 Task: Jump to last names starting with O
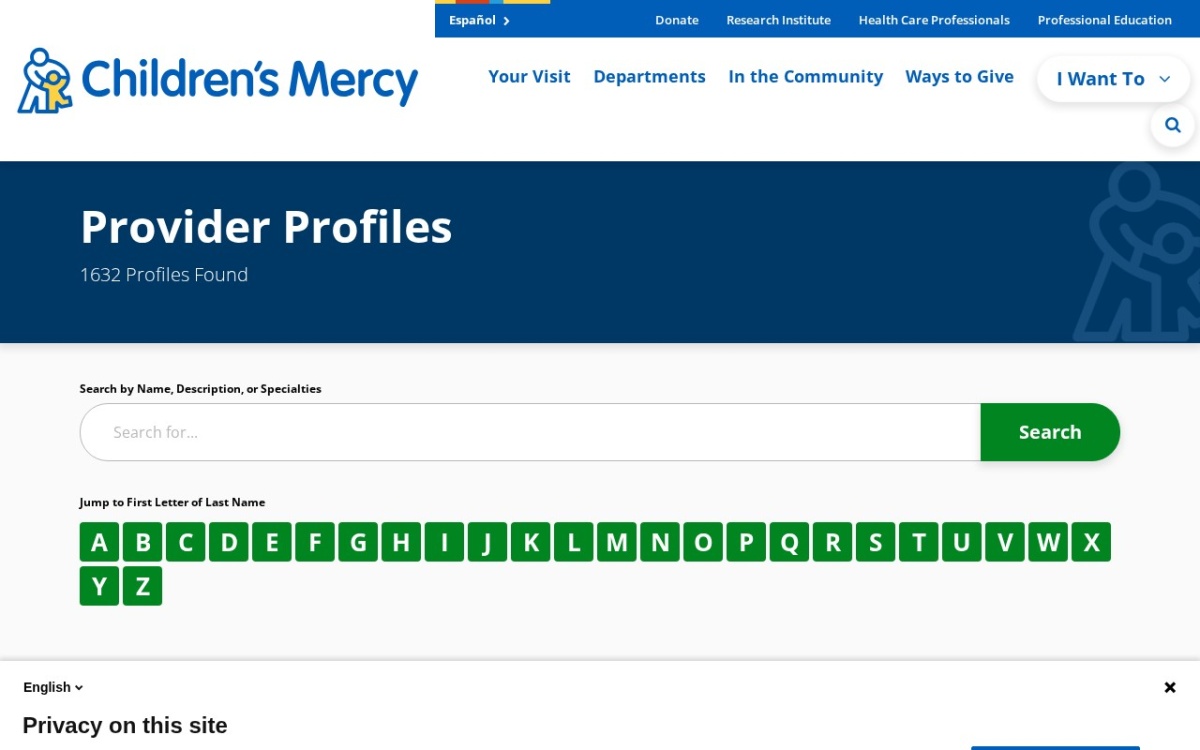[703, 542]
